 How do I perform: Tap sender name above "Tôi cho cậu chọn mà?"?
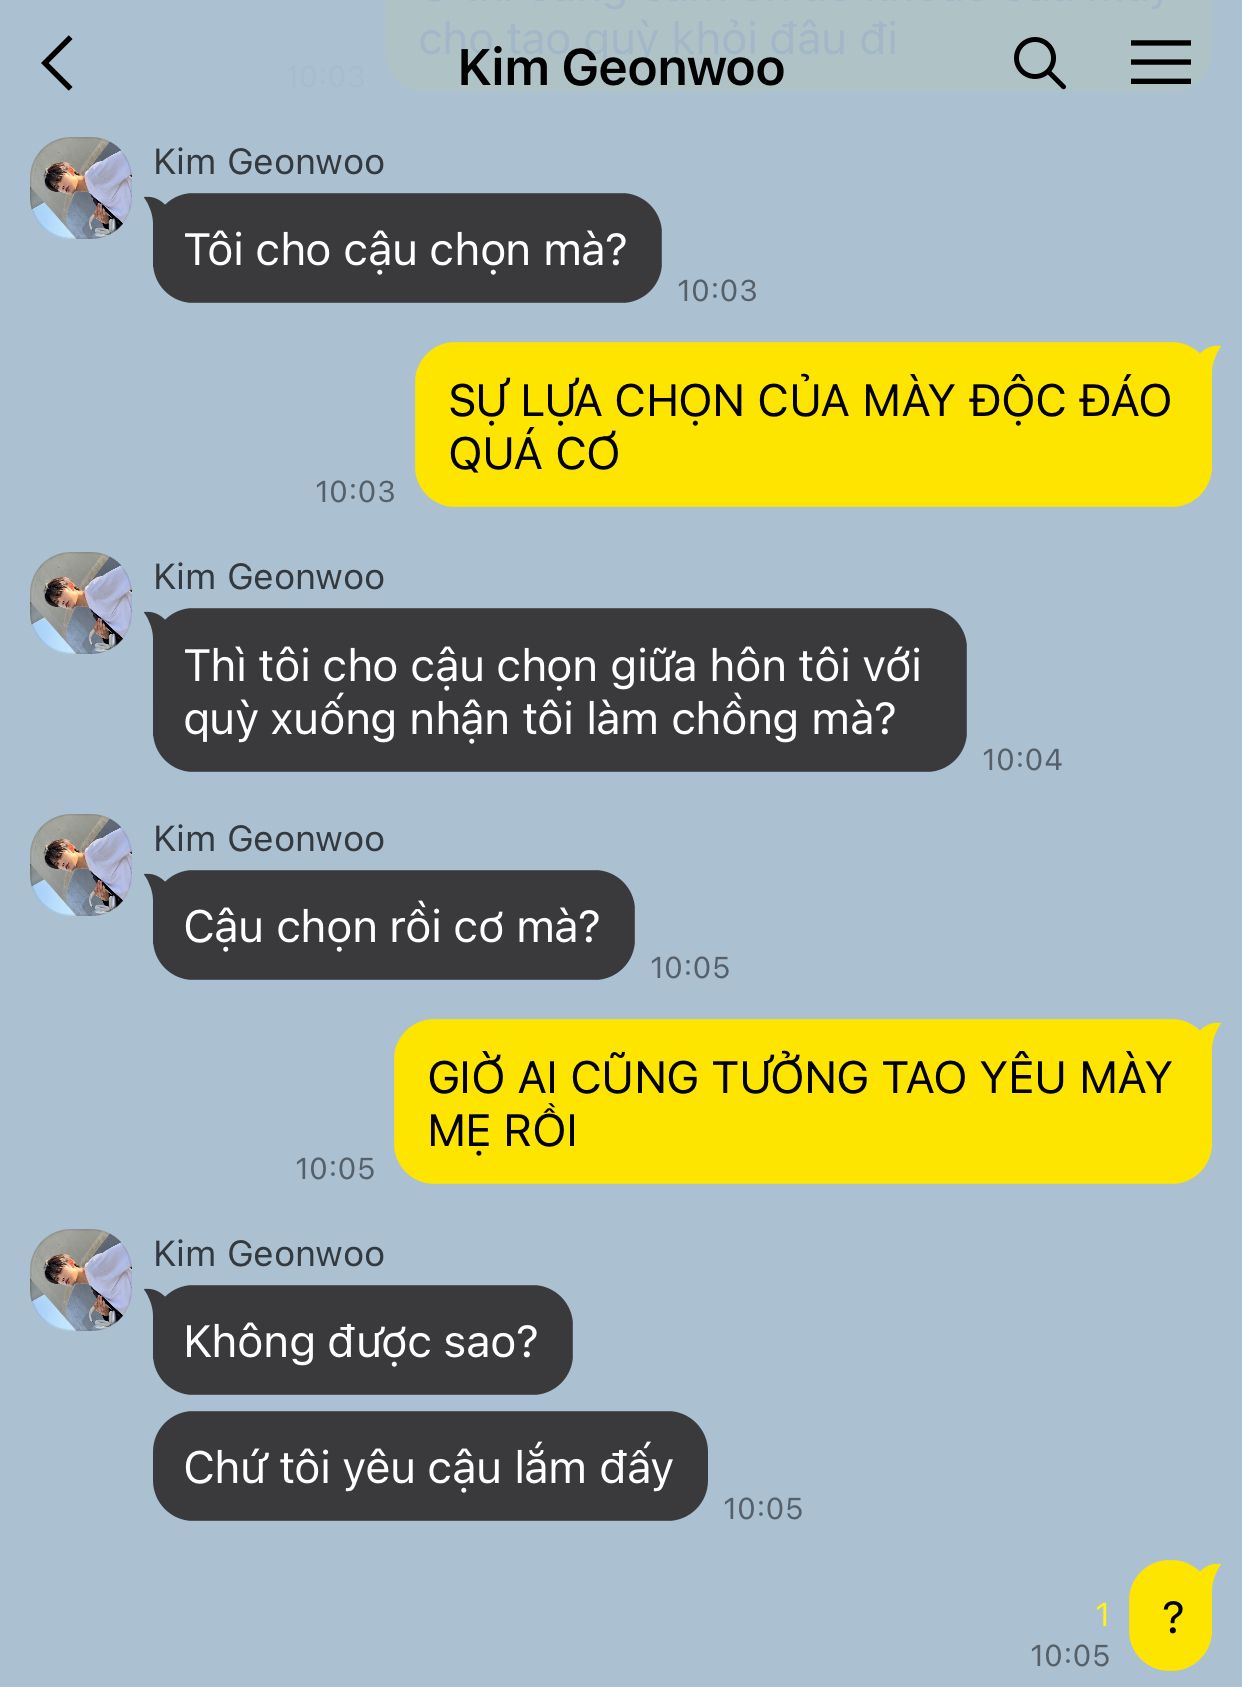(x=269, y=162)
